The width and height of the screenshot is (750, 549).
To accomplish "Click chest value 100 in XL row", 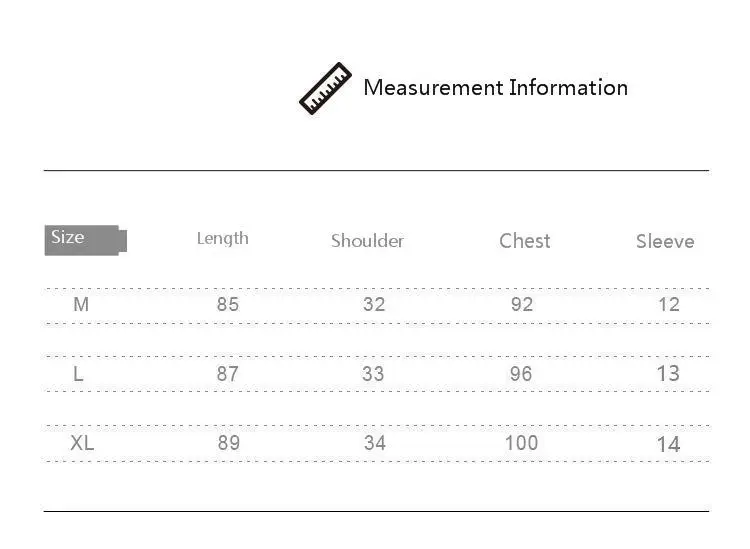I will coord(522,443).
